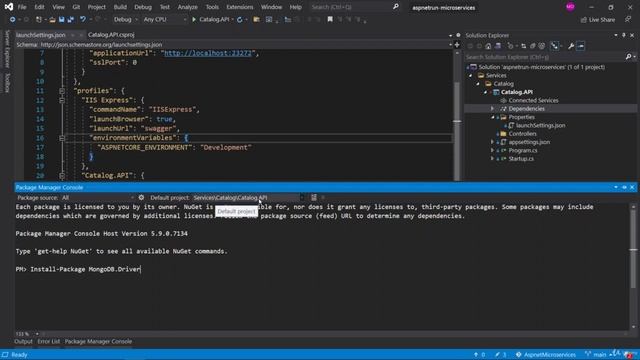Open the Default project dropdown

pos(249,198)
